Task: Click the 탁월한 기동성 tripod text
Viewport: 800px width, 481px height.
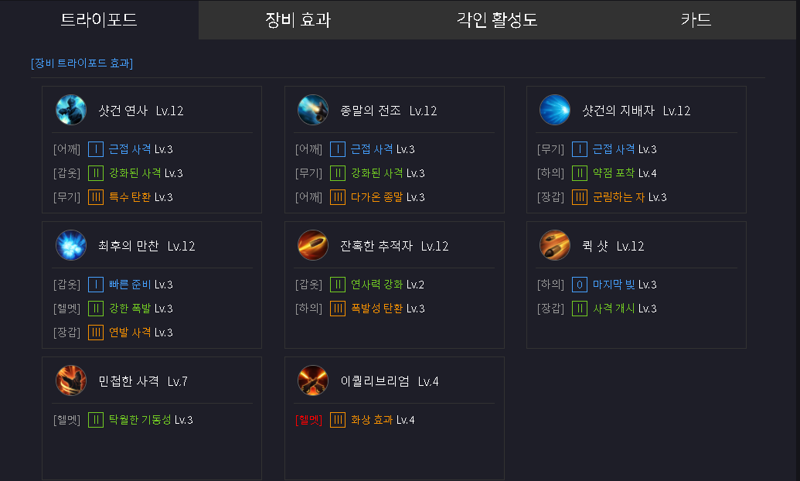Action: pos(140,420)
